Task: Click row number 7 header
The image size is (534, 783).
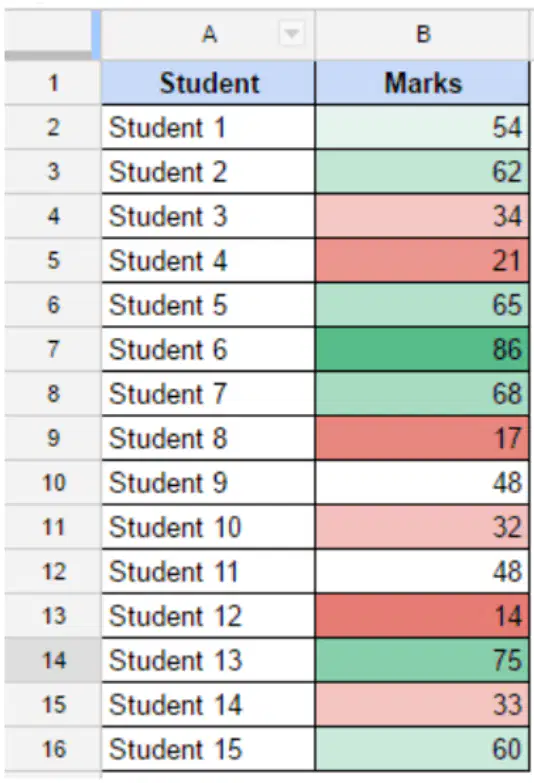Action: (x=53, y=349)
